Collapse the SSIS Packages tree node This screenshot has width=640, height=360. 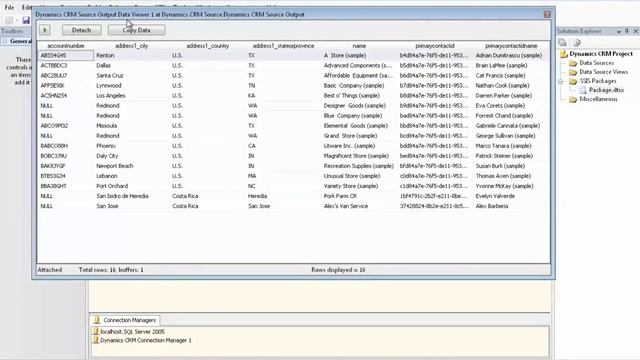click(x=561, y=81)
